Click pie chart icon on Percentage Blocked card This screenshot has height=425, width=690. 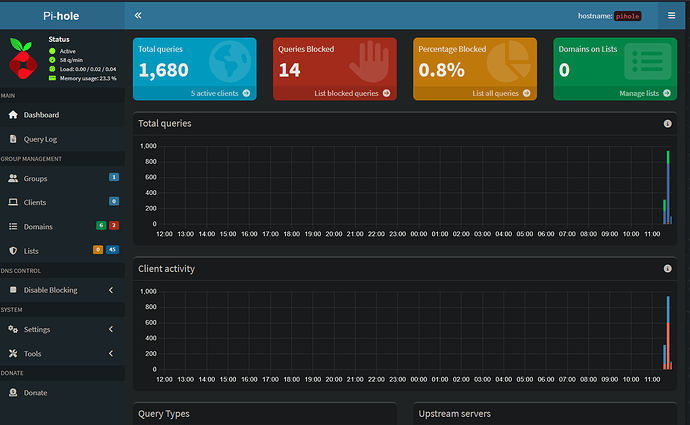[x=509, y=62]
